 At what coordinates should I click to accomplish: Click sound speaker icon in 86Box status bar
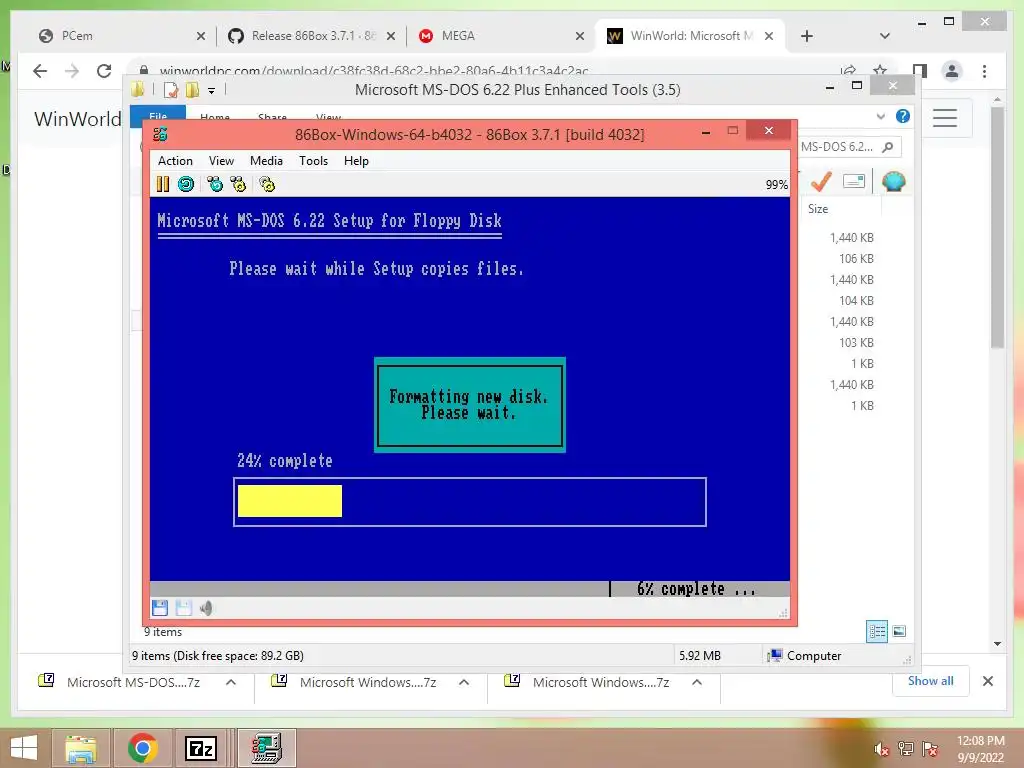coord(206,608)
